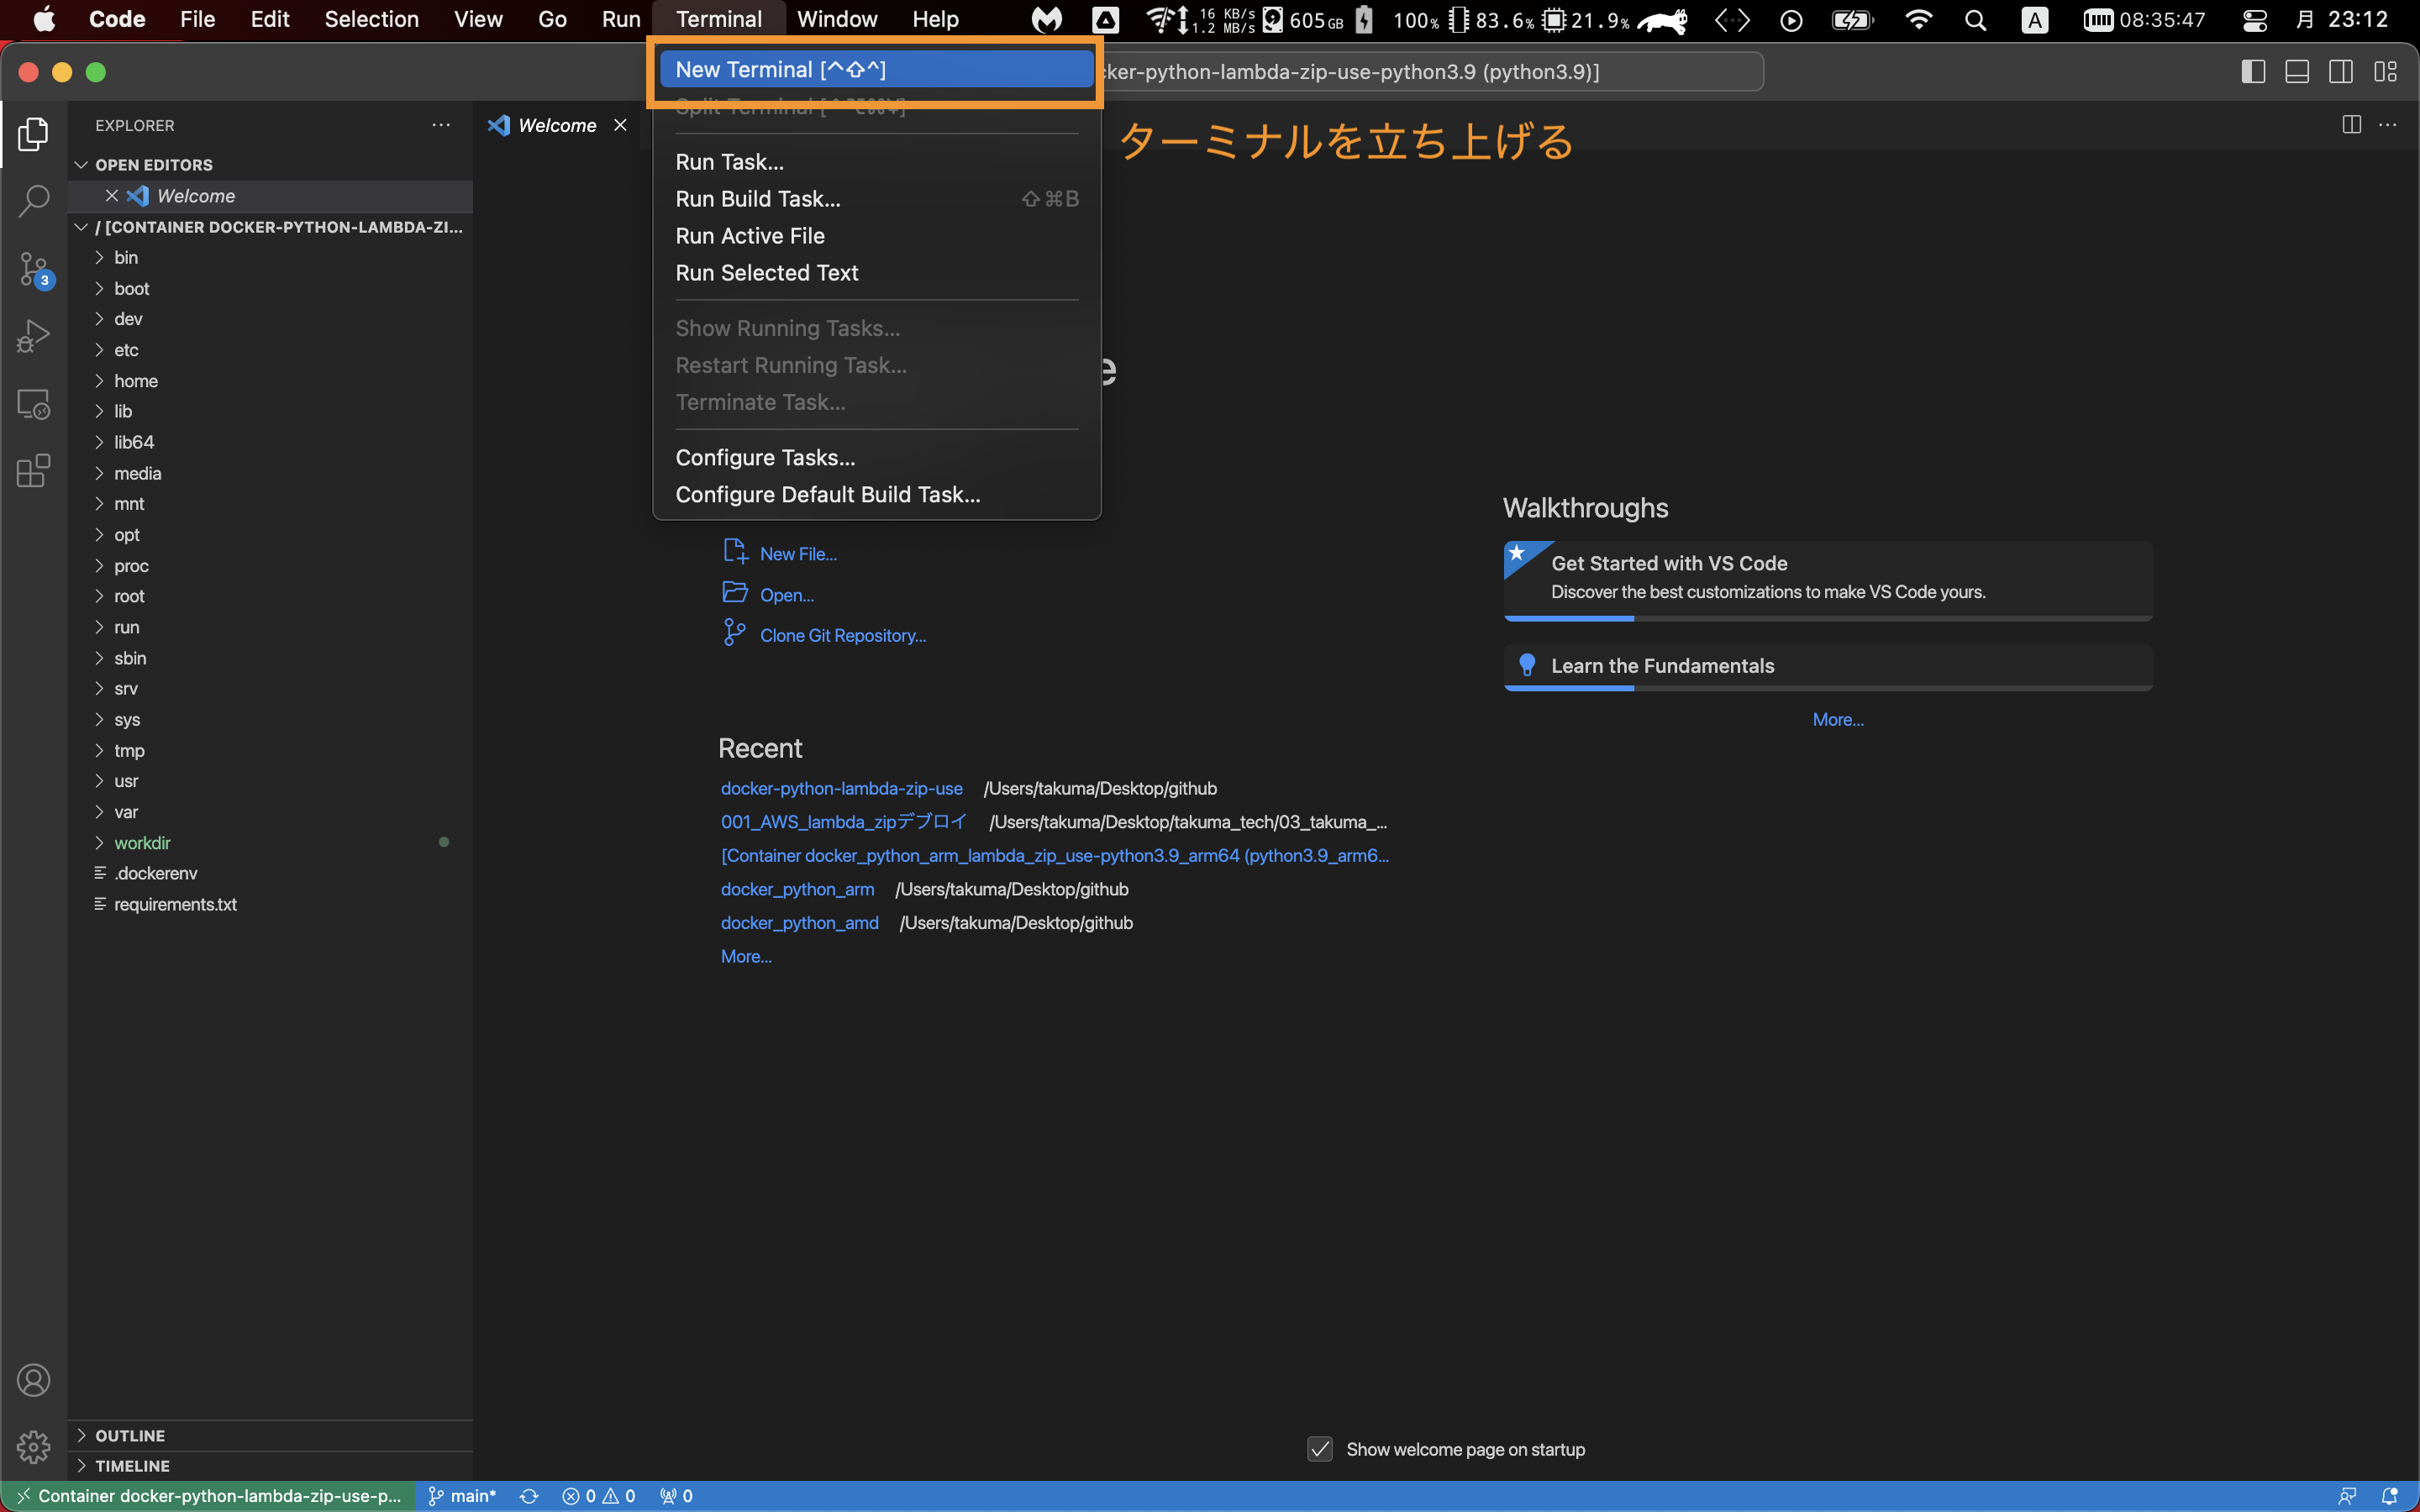Click the main* branch indicator in status bar
This screenshot has width=2420, height=1512.
pos(463,1495)
